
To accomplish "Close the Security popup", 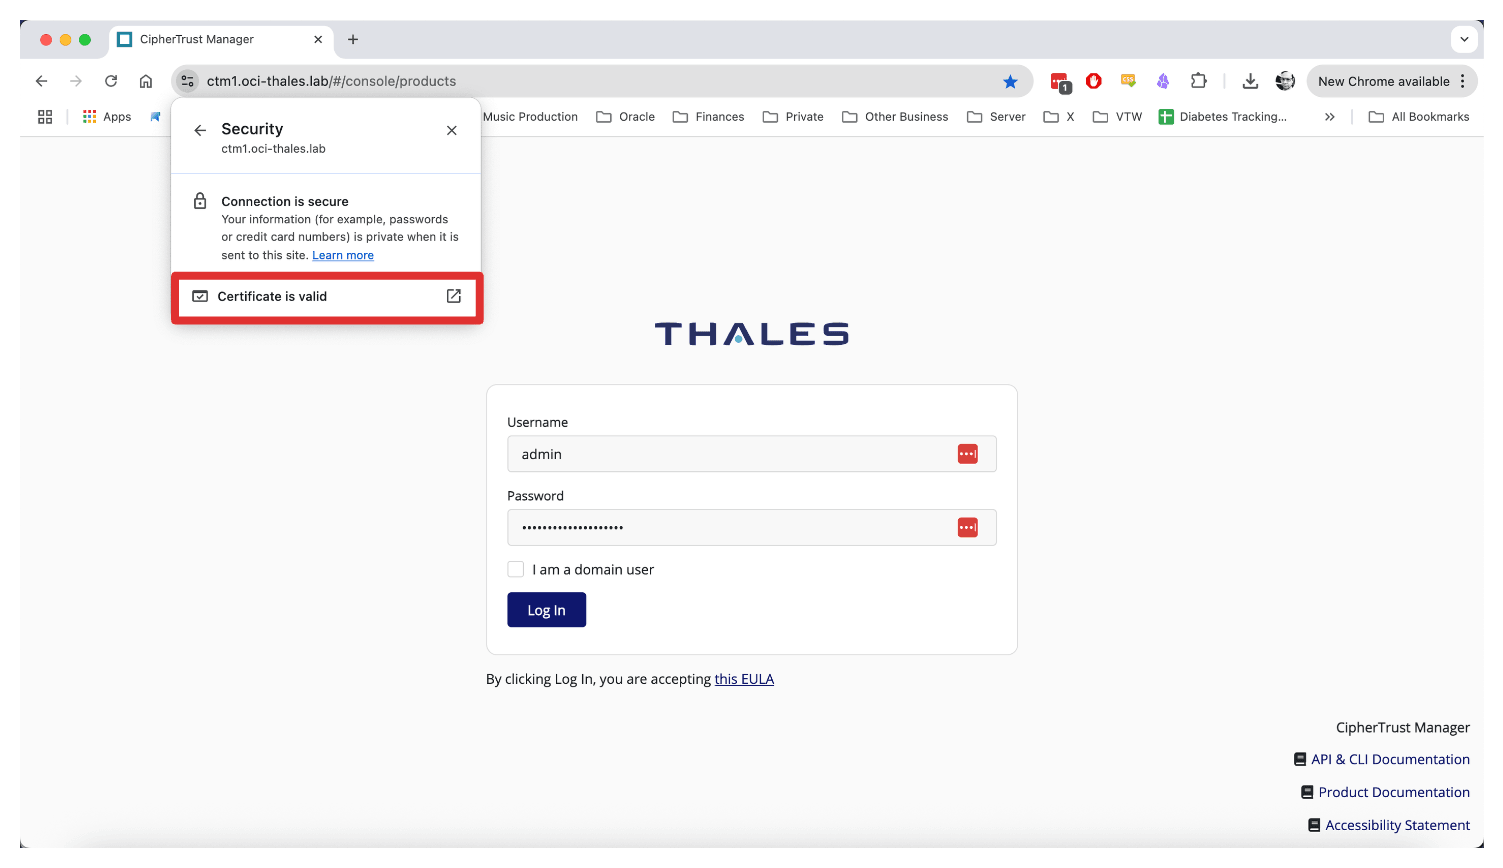I will pos(452,130).
